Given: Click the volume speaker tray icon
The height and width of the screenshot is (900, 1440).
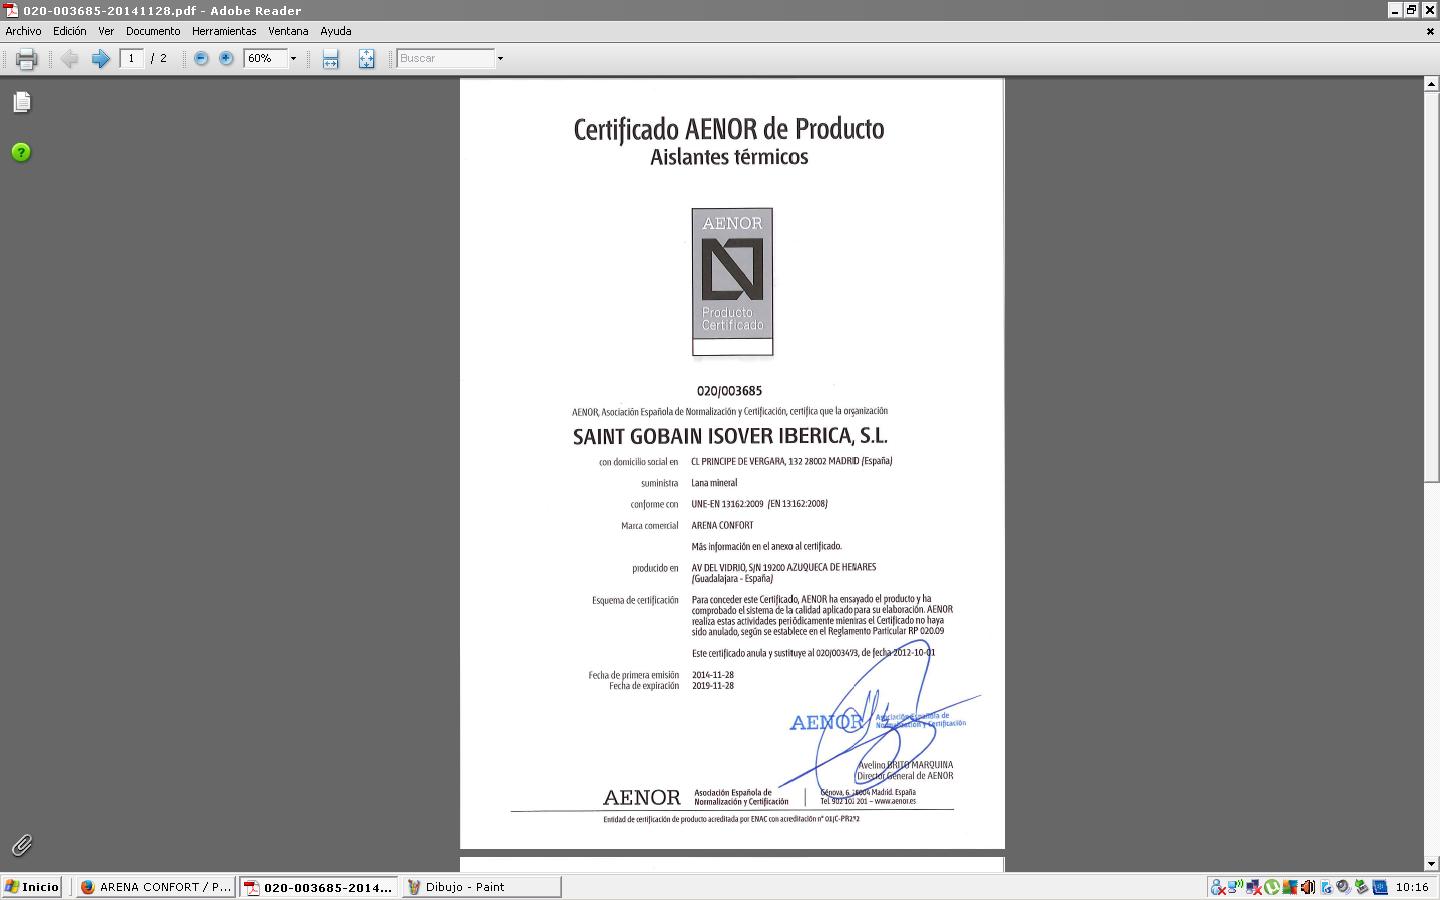Looking at the screenshot, I should tap(1308, 887).
